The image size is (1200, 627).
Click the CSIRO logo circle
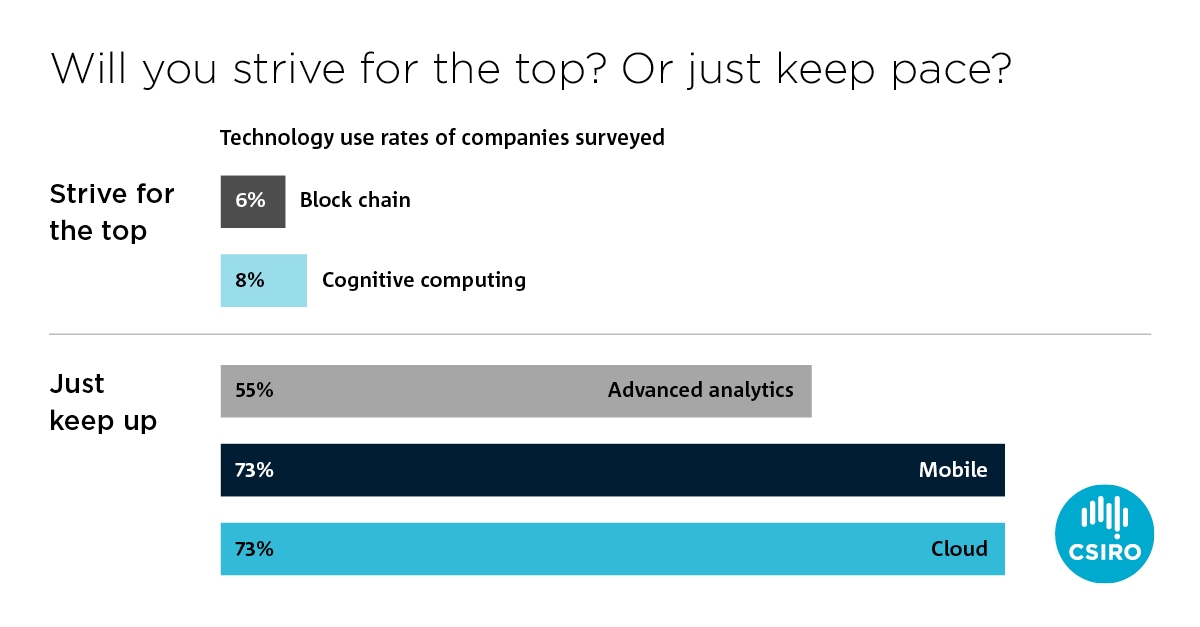pyautogui.click(x=1105, y=534)
